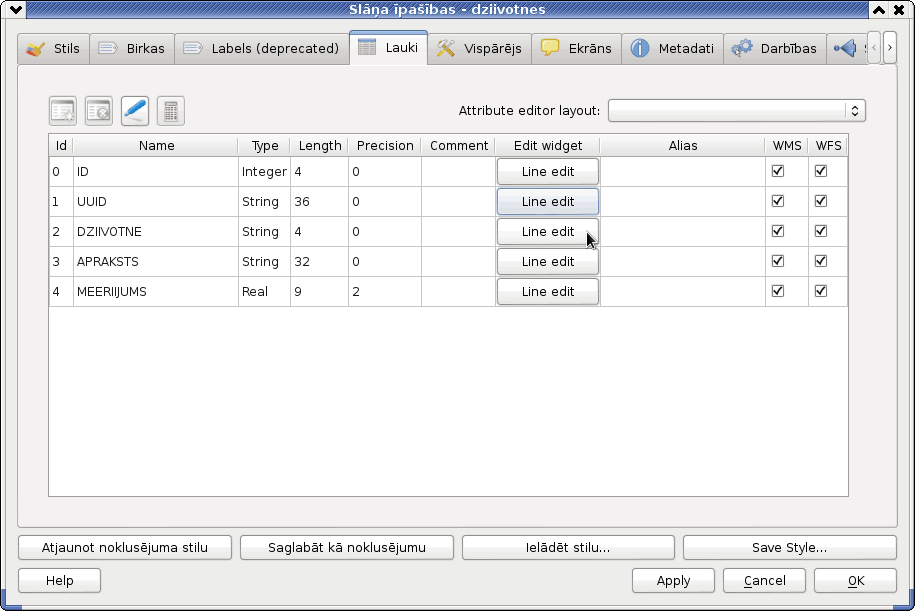Uncheck WMS for the ID field
This screenshot has width=915, height=611.
tap(778, 171)
